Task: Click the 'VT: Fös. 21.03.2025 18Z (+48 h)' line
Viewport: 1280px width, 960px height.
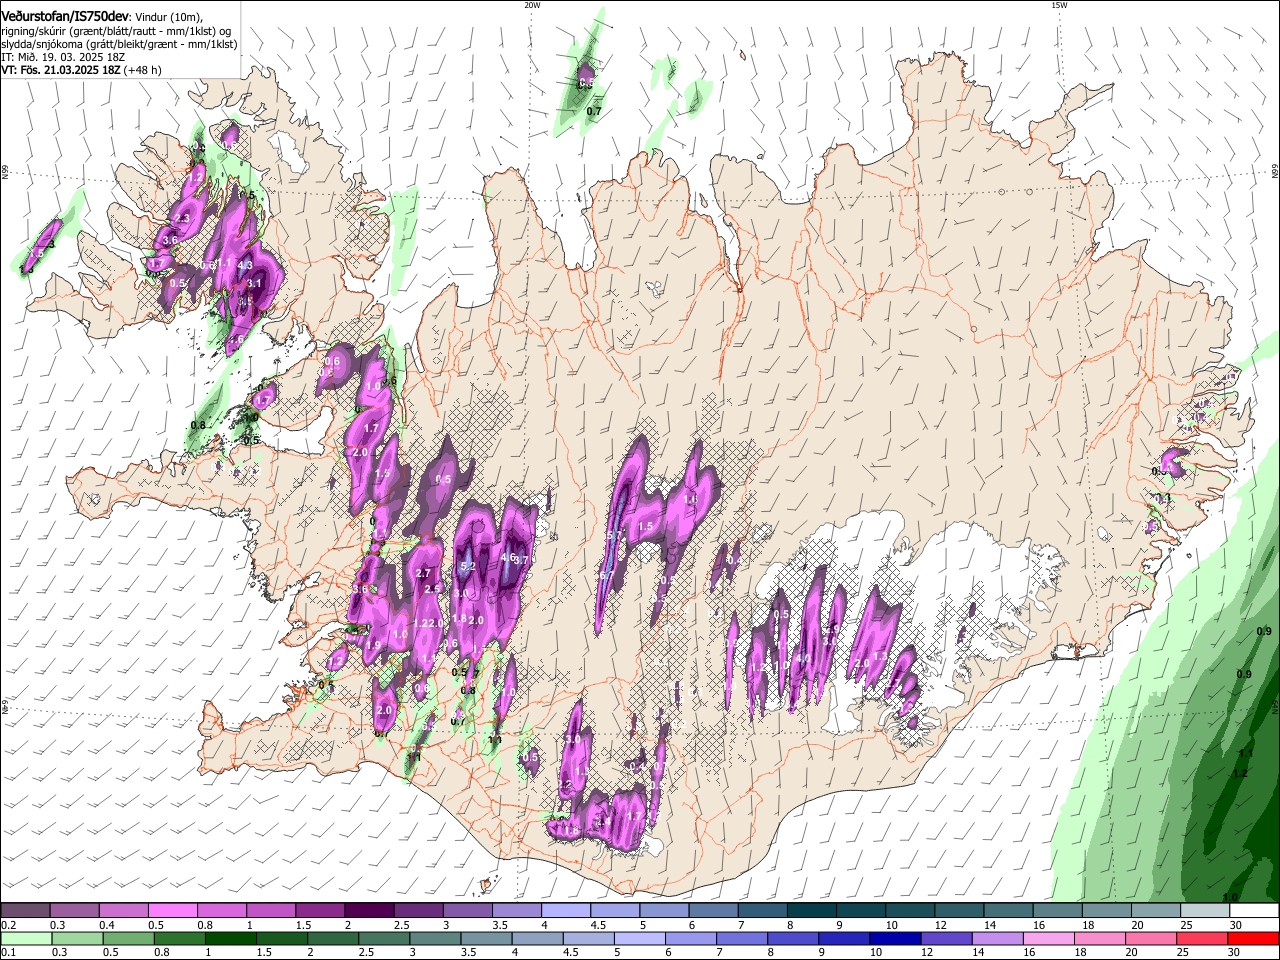Action: coord(82,70)
